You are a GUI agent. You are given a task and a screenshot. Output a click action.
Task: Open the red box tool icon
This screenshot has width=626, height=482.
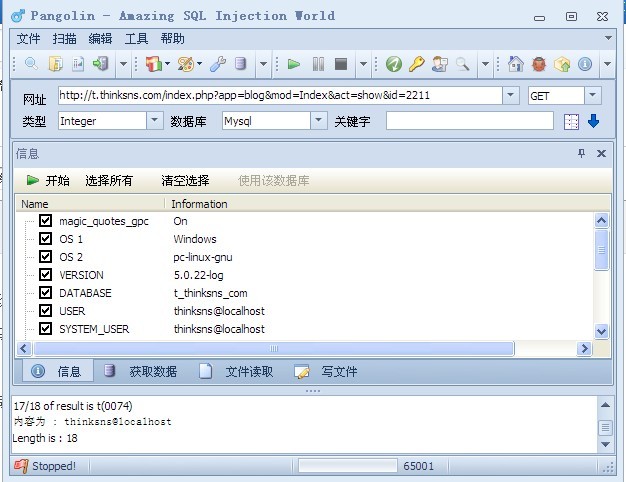(x=154, y=64)
